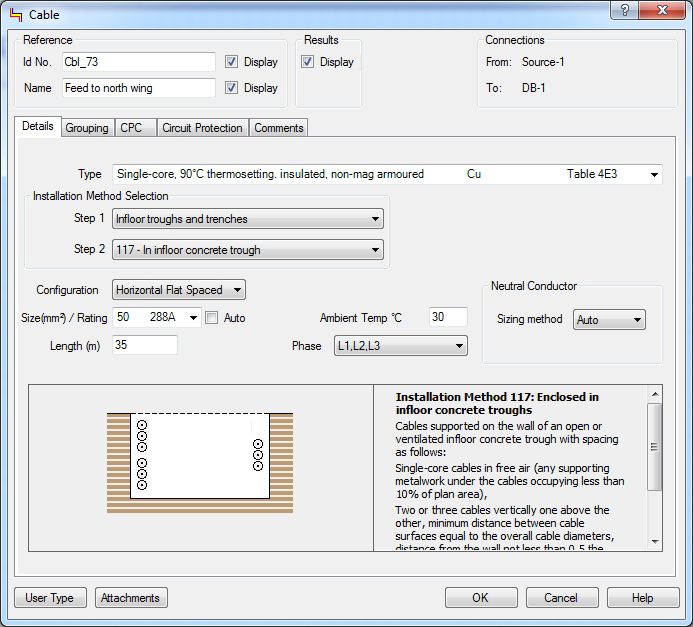
Task: Toggle the Results Display checkbox
Action: click(307, 61)
